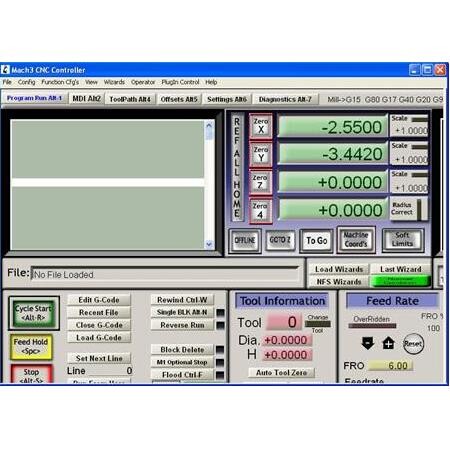
Task: Click the round feed rate Reset button
Action: point(413,343)
